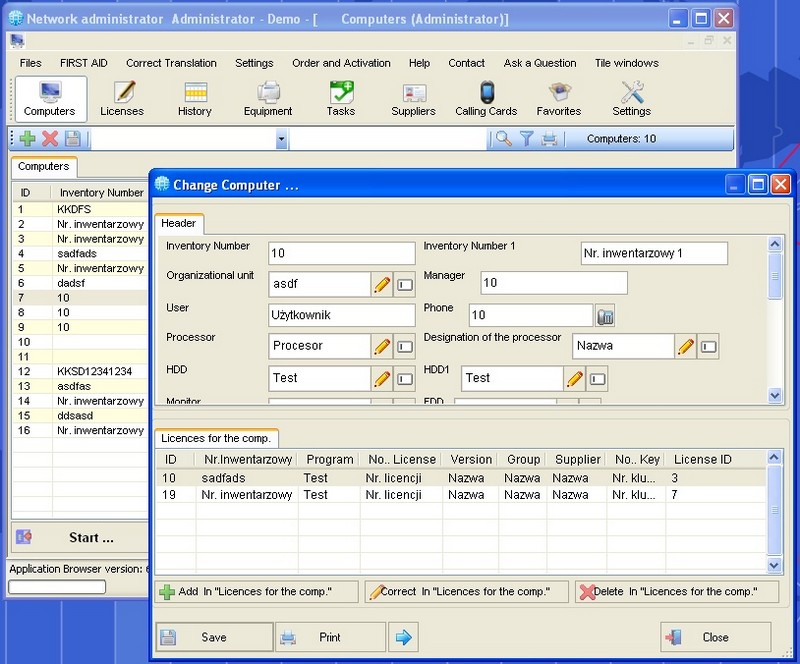
Task: Click the green plus add-record icon
Action: pos(28,139)
